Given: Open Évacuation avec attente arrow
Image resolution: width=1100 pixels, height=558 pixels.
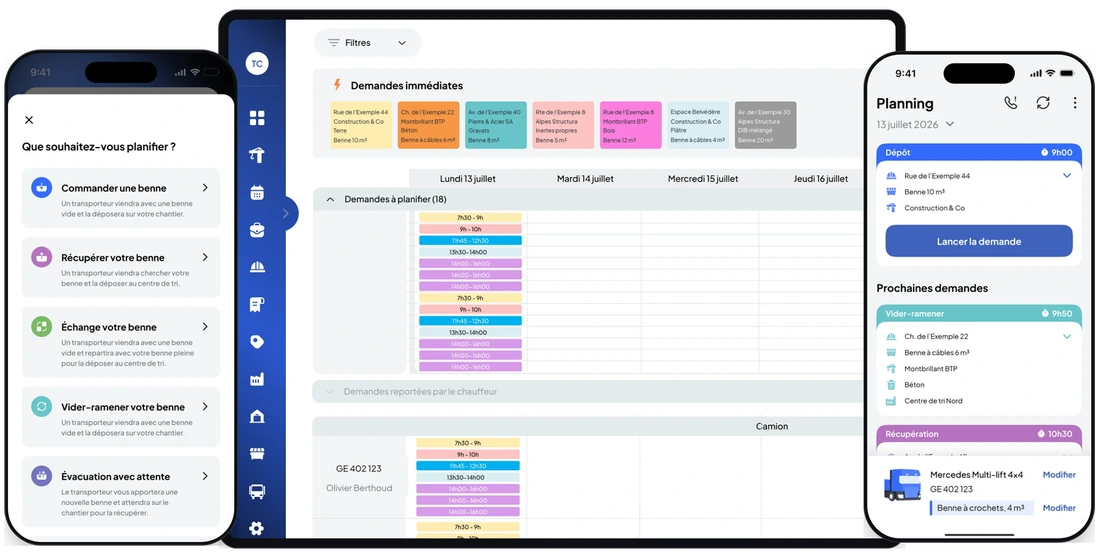Looking at the screenshot, I should pos(205,476).
